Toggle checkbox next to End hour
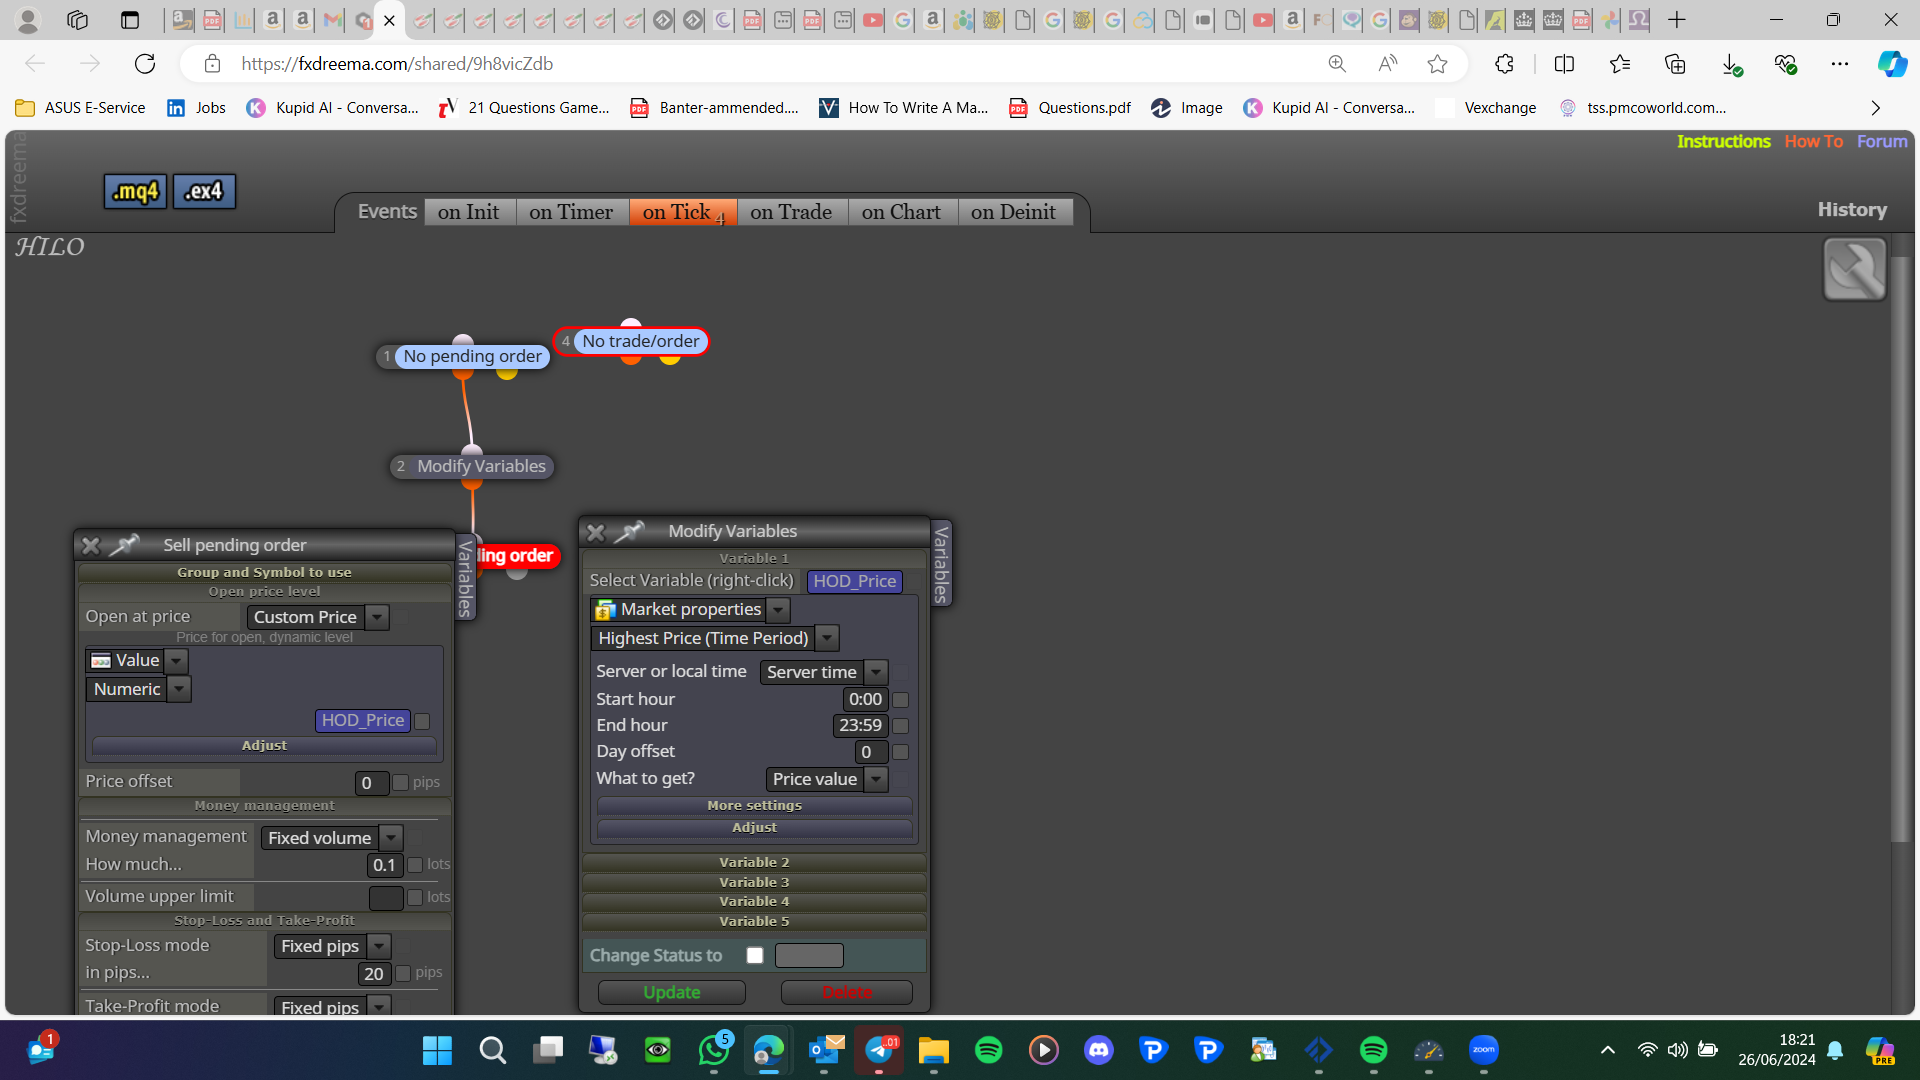The height and width of the screenshot is (1080, 1920). (901, 726)
